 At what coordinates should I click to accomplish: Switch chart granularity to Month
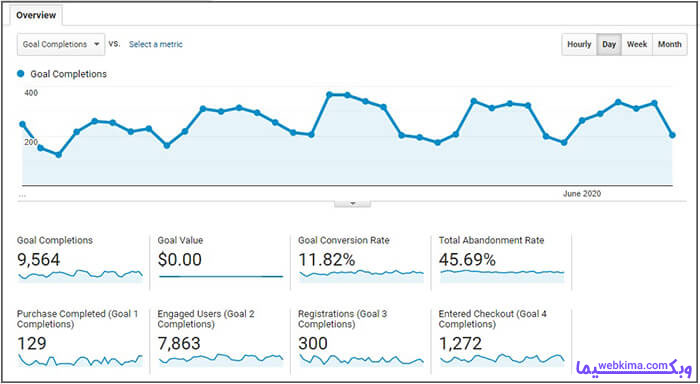[670, 44]
